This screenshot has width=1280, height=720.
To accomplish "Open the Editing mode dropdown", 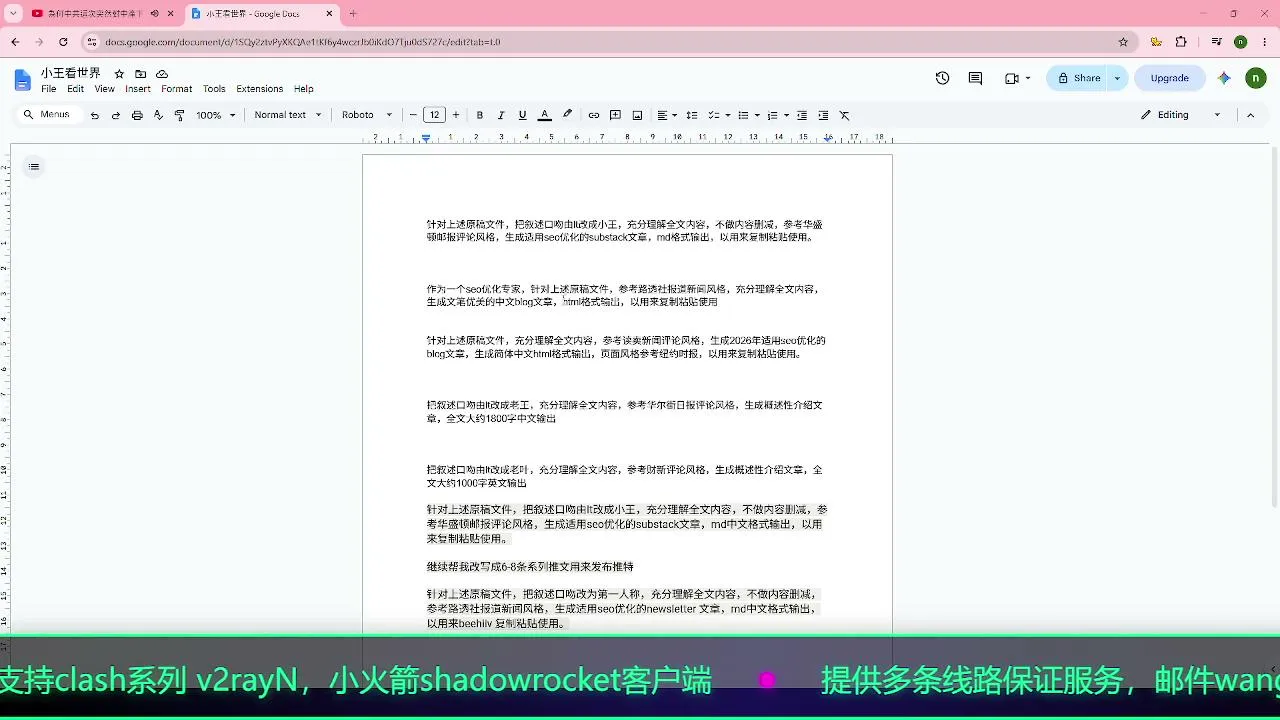I will coord(1181,115).
